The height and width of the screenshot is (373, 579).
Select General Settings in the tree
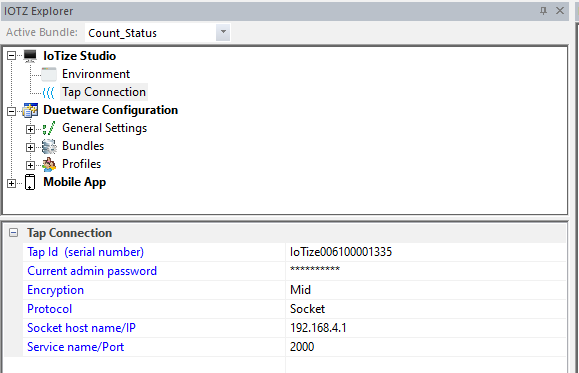[105, 128]
